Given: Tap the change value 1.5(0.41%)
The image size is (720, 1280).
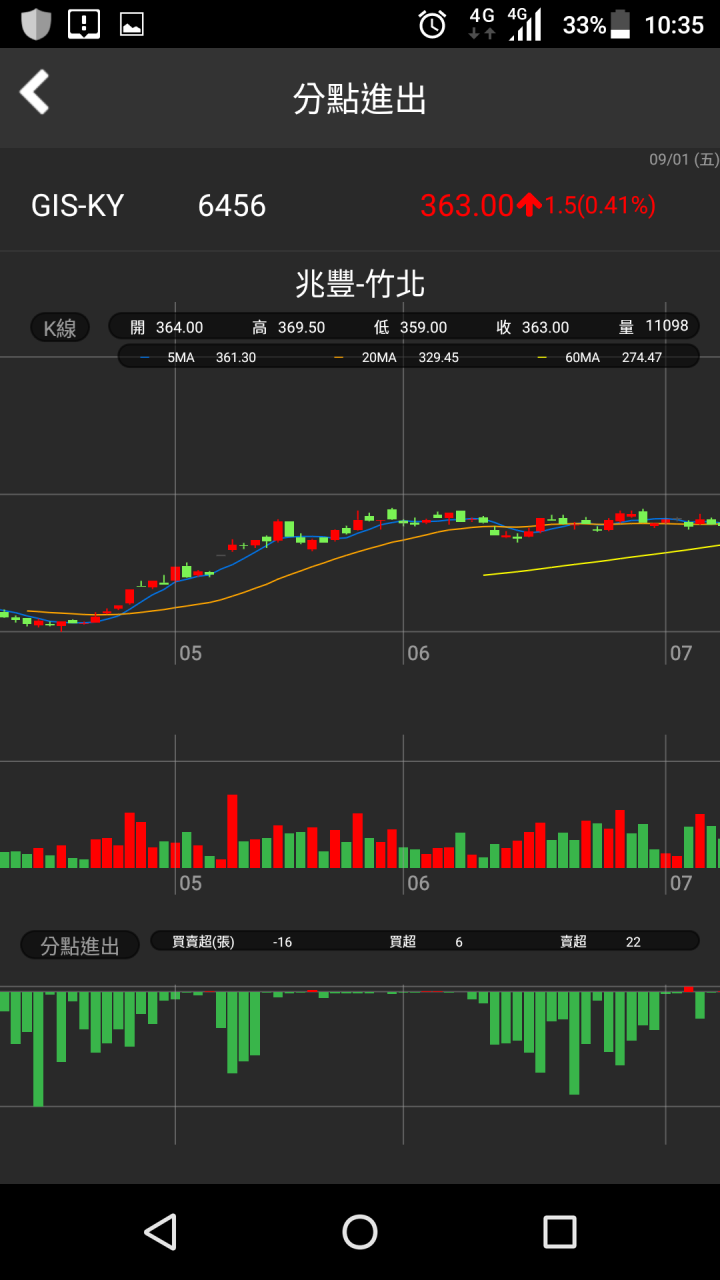Looking at the screenshot, I should [x=600, y=205].
